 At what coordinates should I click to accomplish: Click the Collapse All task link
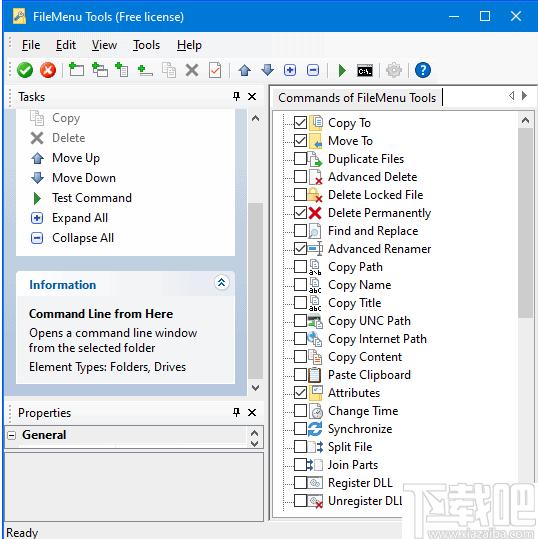click(x=83, y=238)
